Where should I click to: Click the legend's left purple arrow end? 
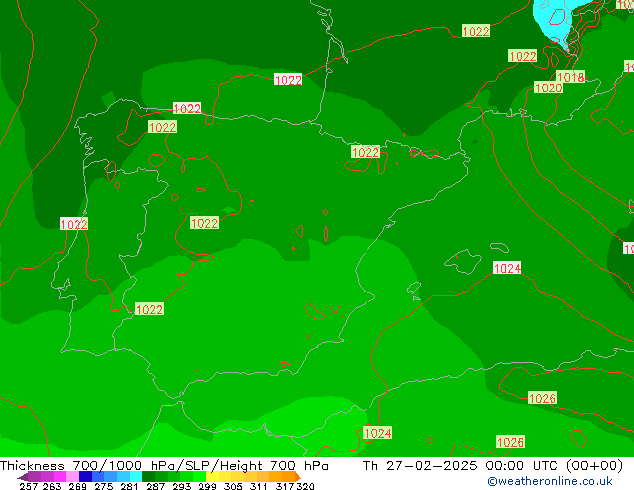[23, 477]
